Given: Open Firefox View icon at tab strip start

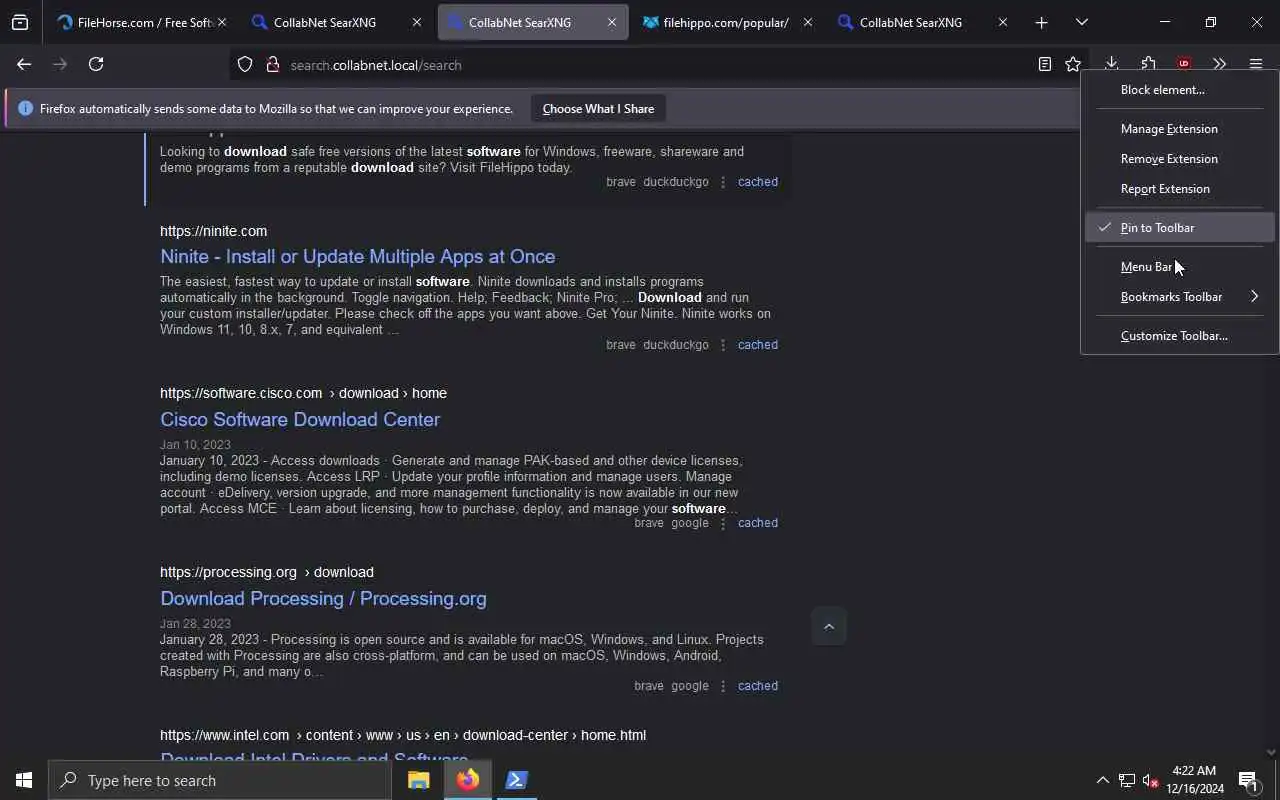Looking at the screenshot, I should (20, 22).
